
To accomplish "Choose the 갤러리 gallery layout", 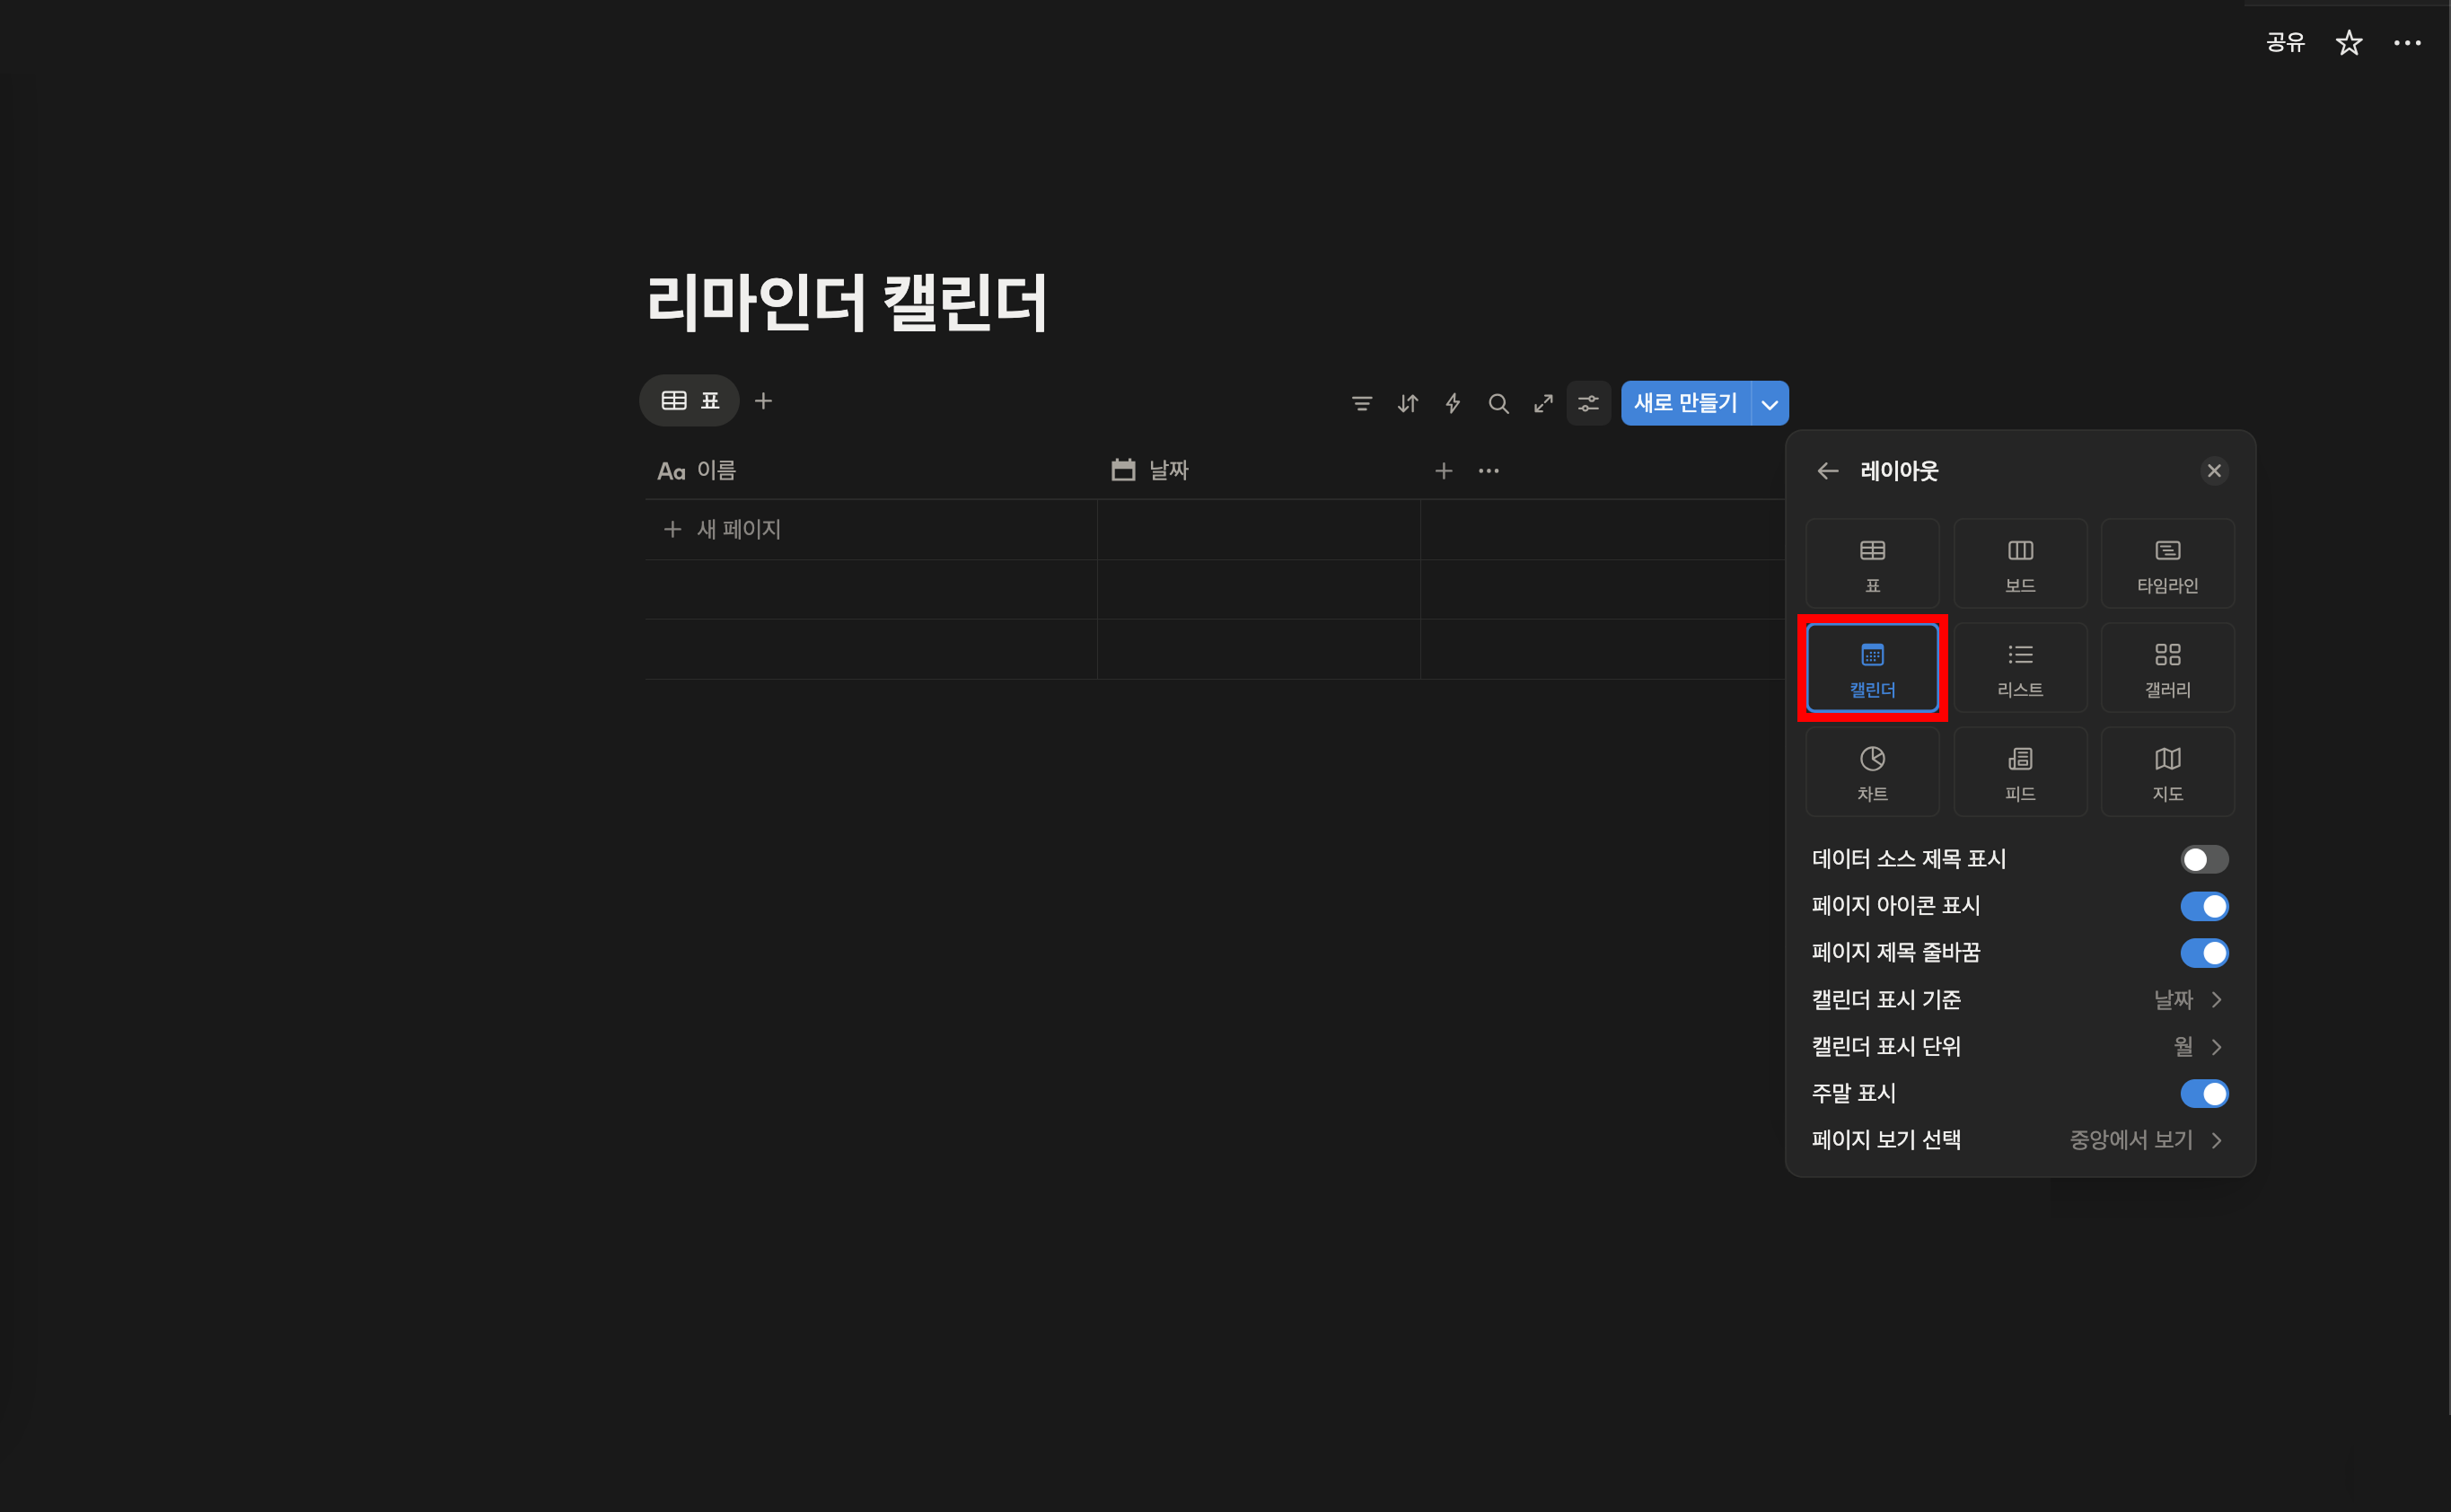I will coord(2166,668).
